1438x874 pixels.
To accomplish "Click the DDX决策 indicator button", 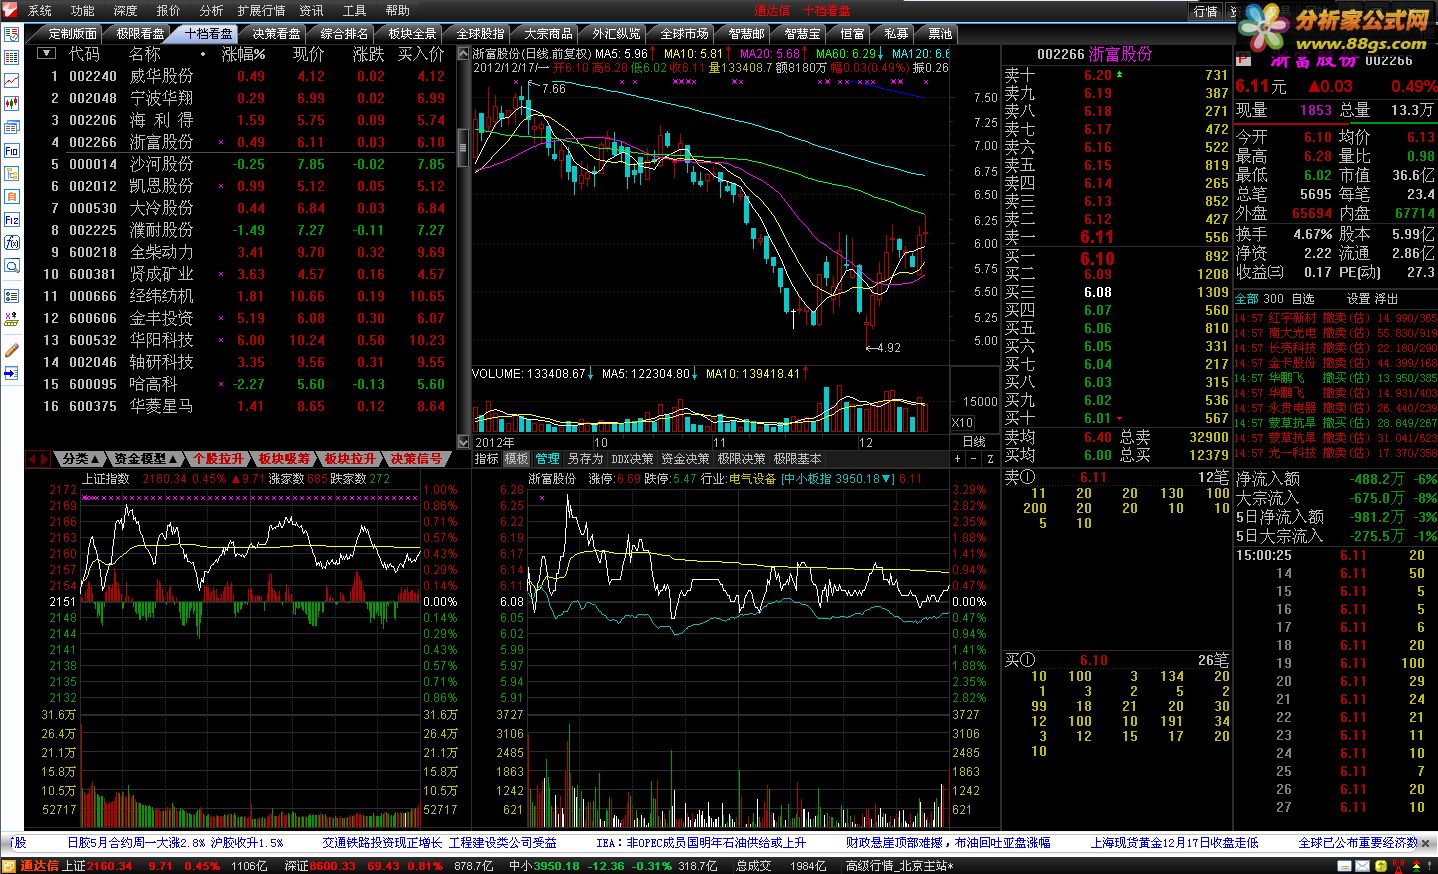I will (x=632, y=459).
